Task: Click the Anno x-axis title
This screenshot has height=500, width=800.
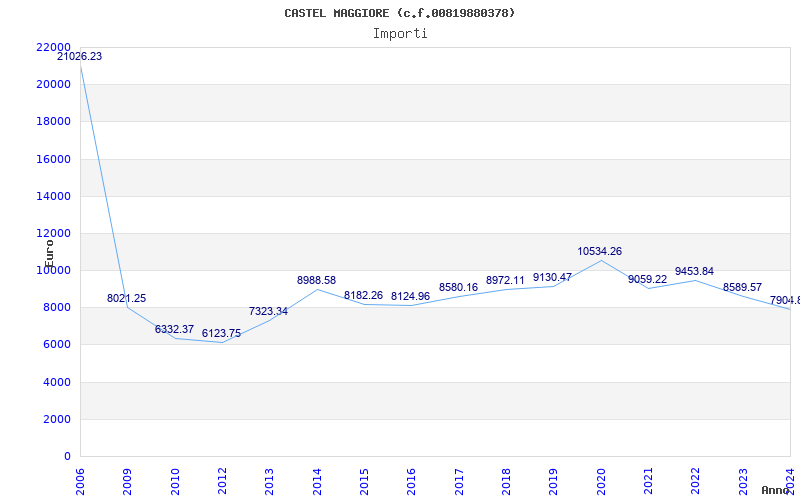Action: [778, 491]
